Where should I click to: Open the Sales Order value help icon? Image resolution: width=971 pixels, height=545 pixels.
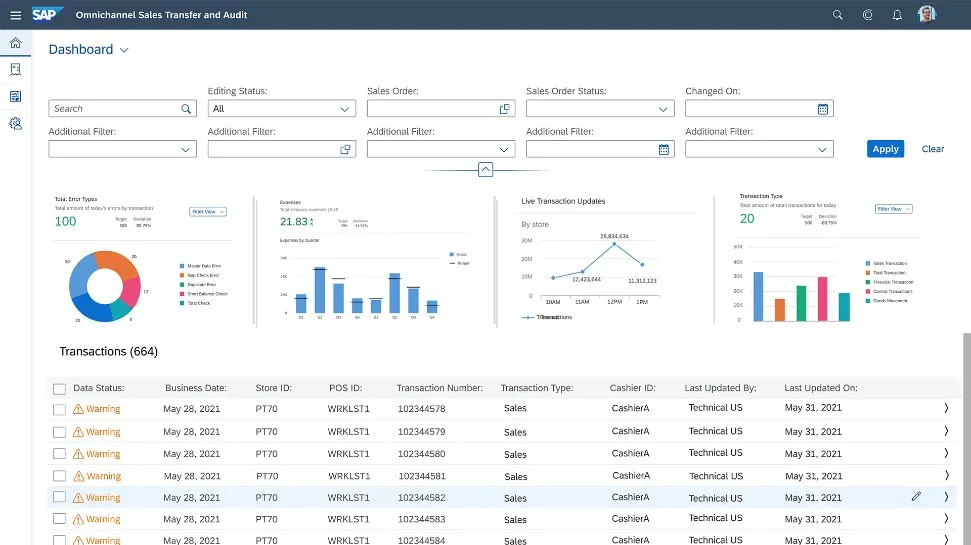point(505,109)
